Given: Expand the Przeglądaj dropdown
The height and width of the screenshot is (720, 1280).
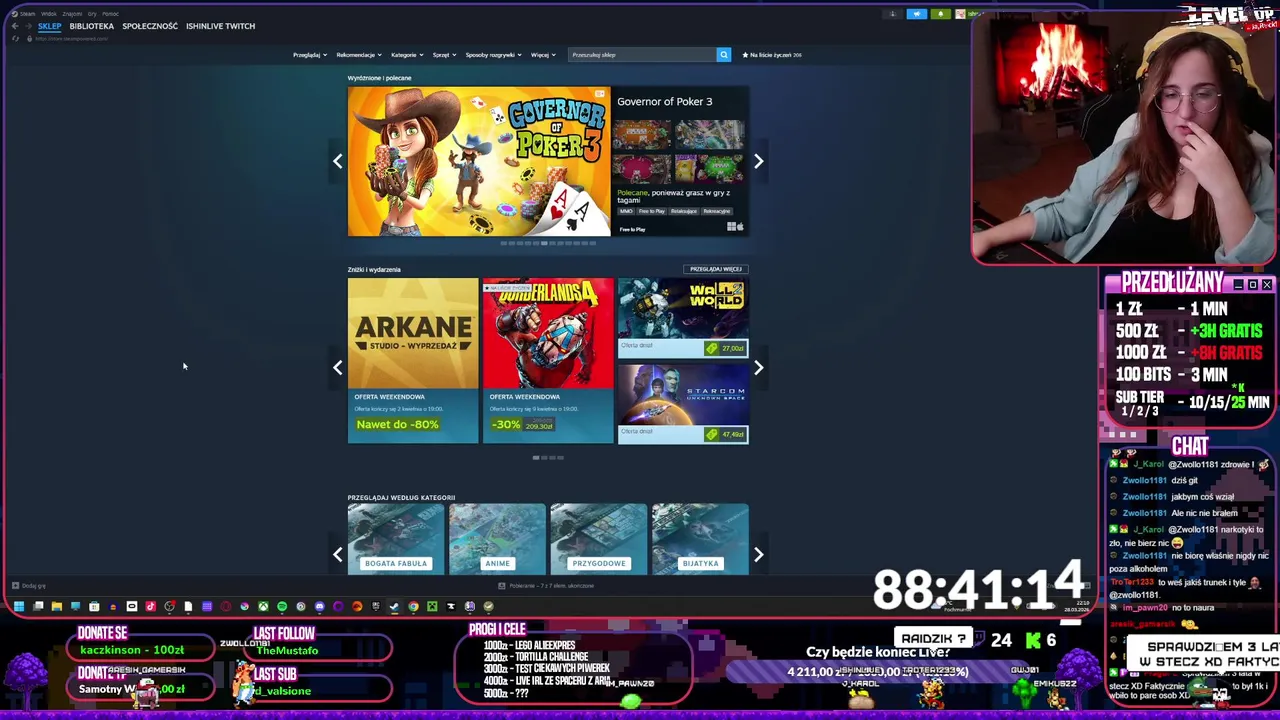Looking at the screenshot, I should point(310,55).
